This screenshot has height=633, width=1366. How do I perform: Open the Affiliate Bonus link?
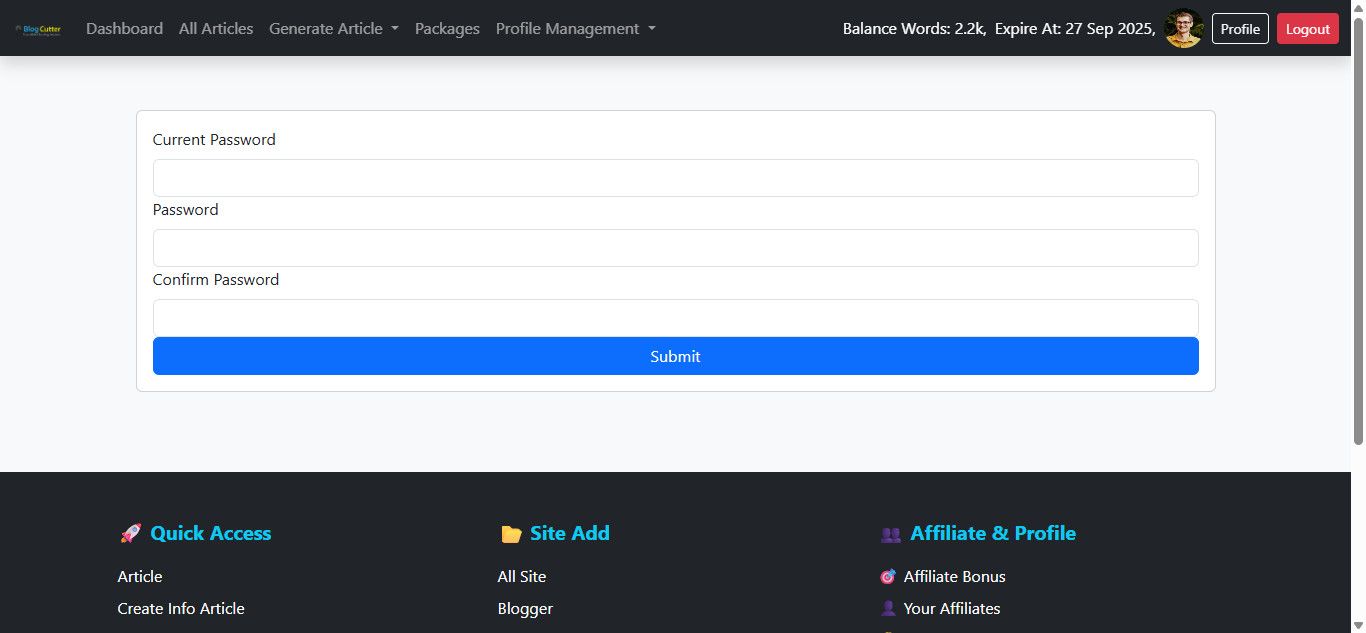954,577
